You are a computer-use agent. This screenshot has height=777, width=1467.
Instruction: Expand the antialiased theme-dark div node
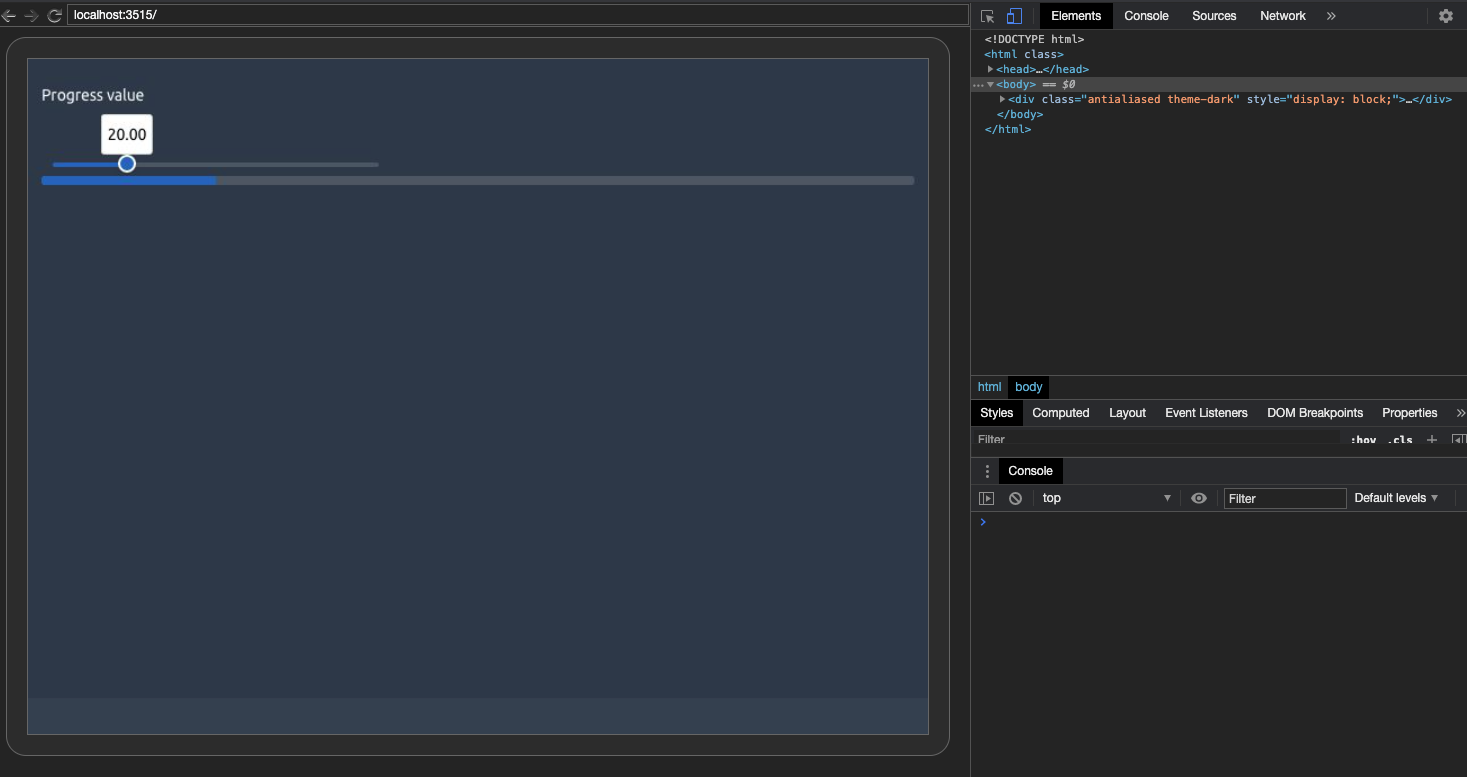(x=1003, y=99)
